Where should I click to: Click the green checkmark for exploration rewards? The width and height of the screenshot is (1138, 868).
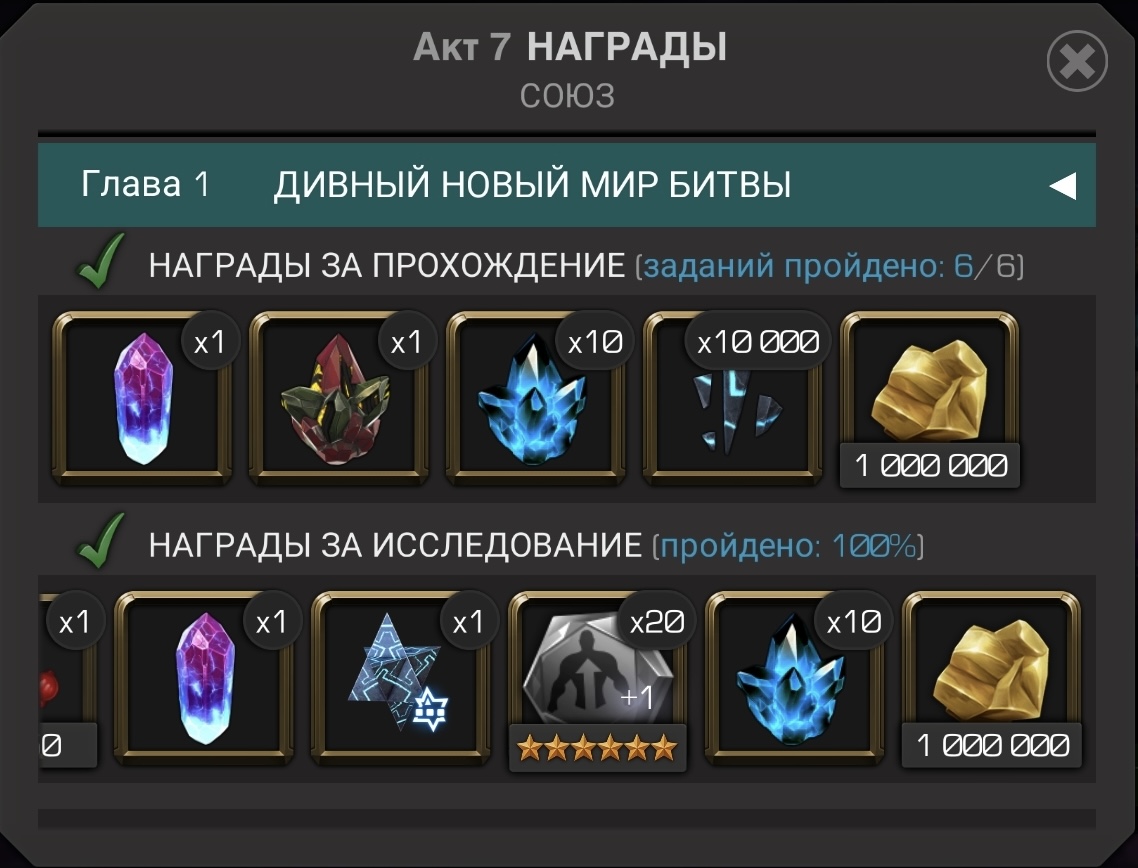coord(101,541)
